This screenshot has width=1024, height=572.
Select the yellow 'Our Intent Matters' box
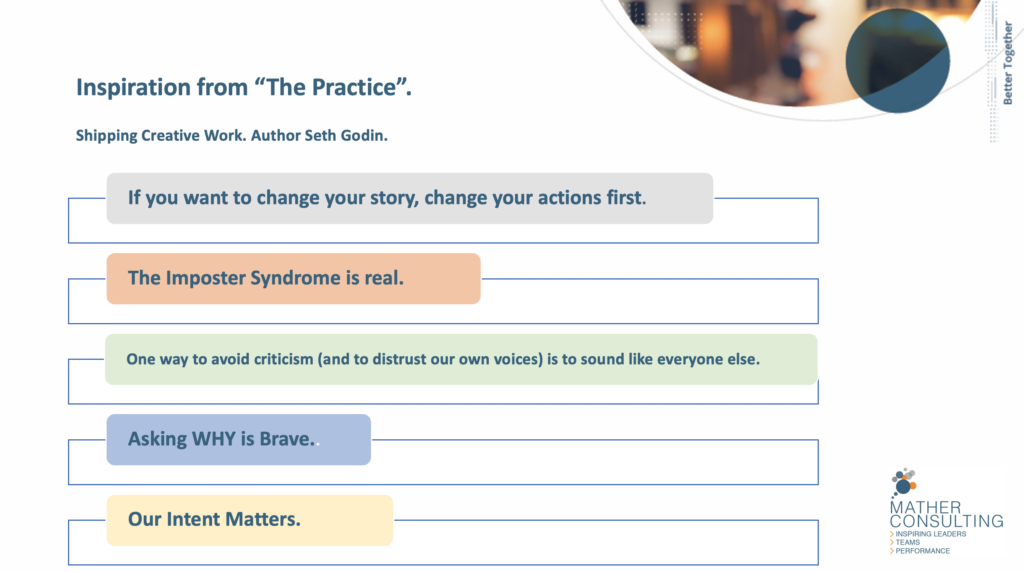249,520
